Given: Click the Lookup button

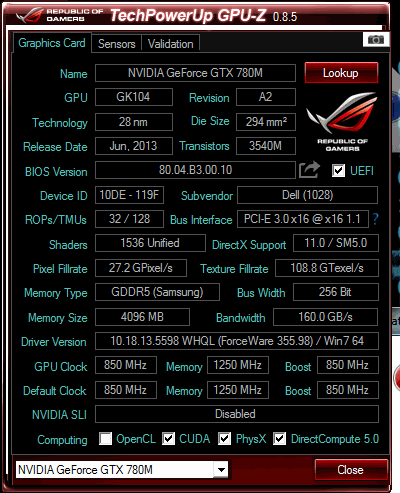Looking at the screenshot, I should coord(341,73).
